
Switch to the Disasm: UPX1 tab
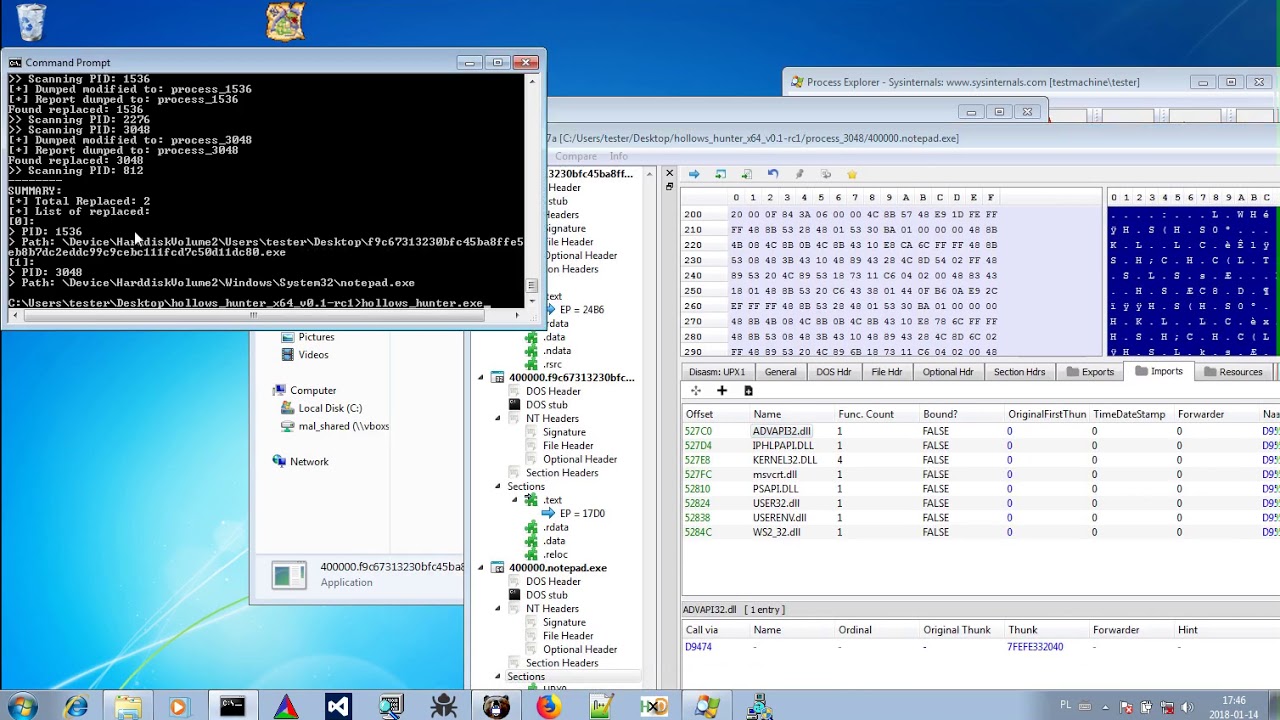click(x=716, y=372)
